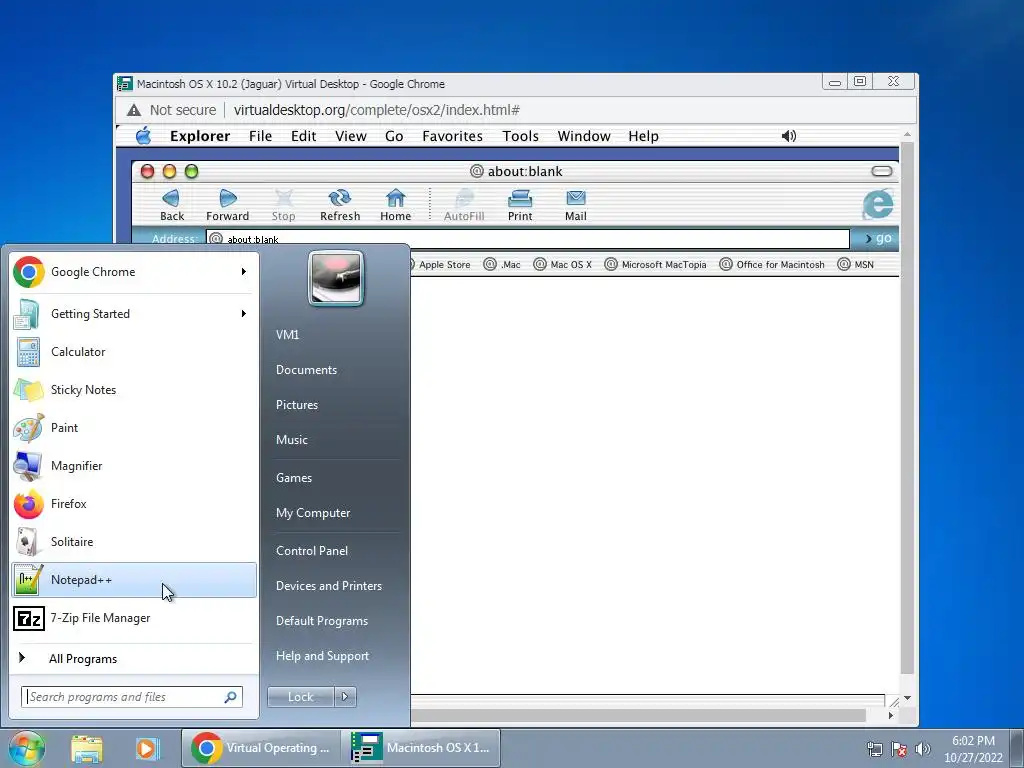This screenshot has height=768, width=1024.
Task: Open Documents from Start menu
Action: (306, 370)
